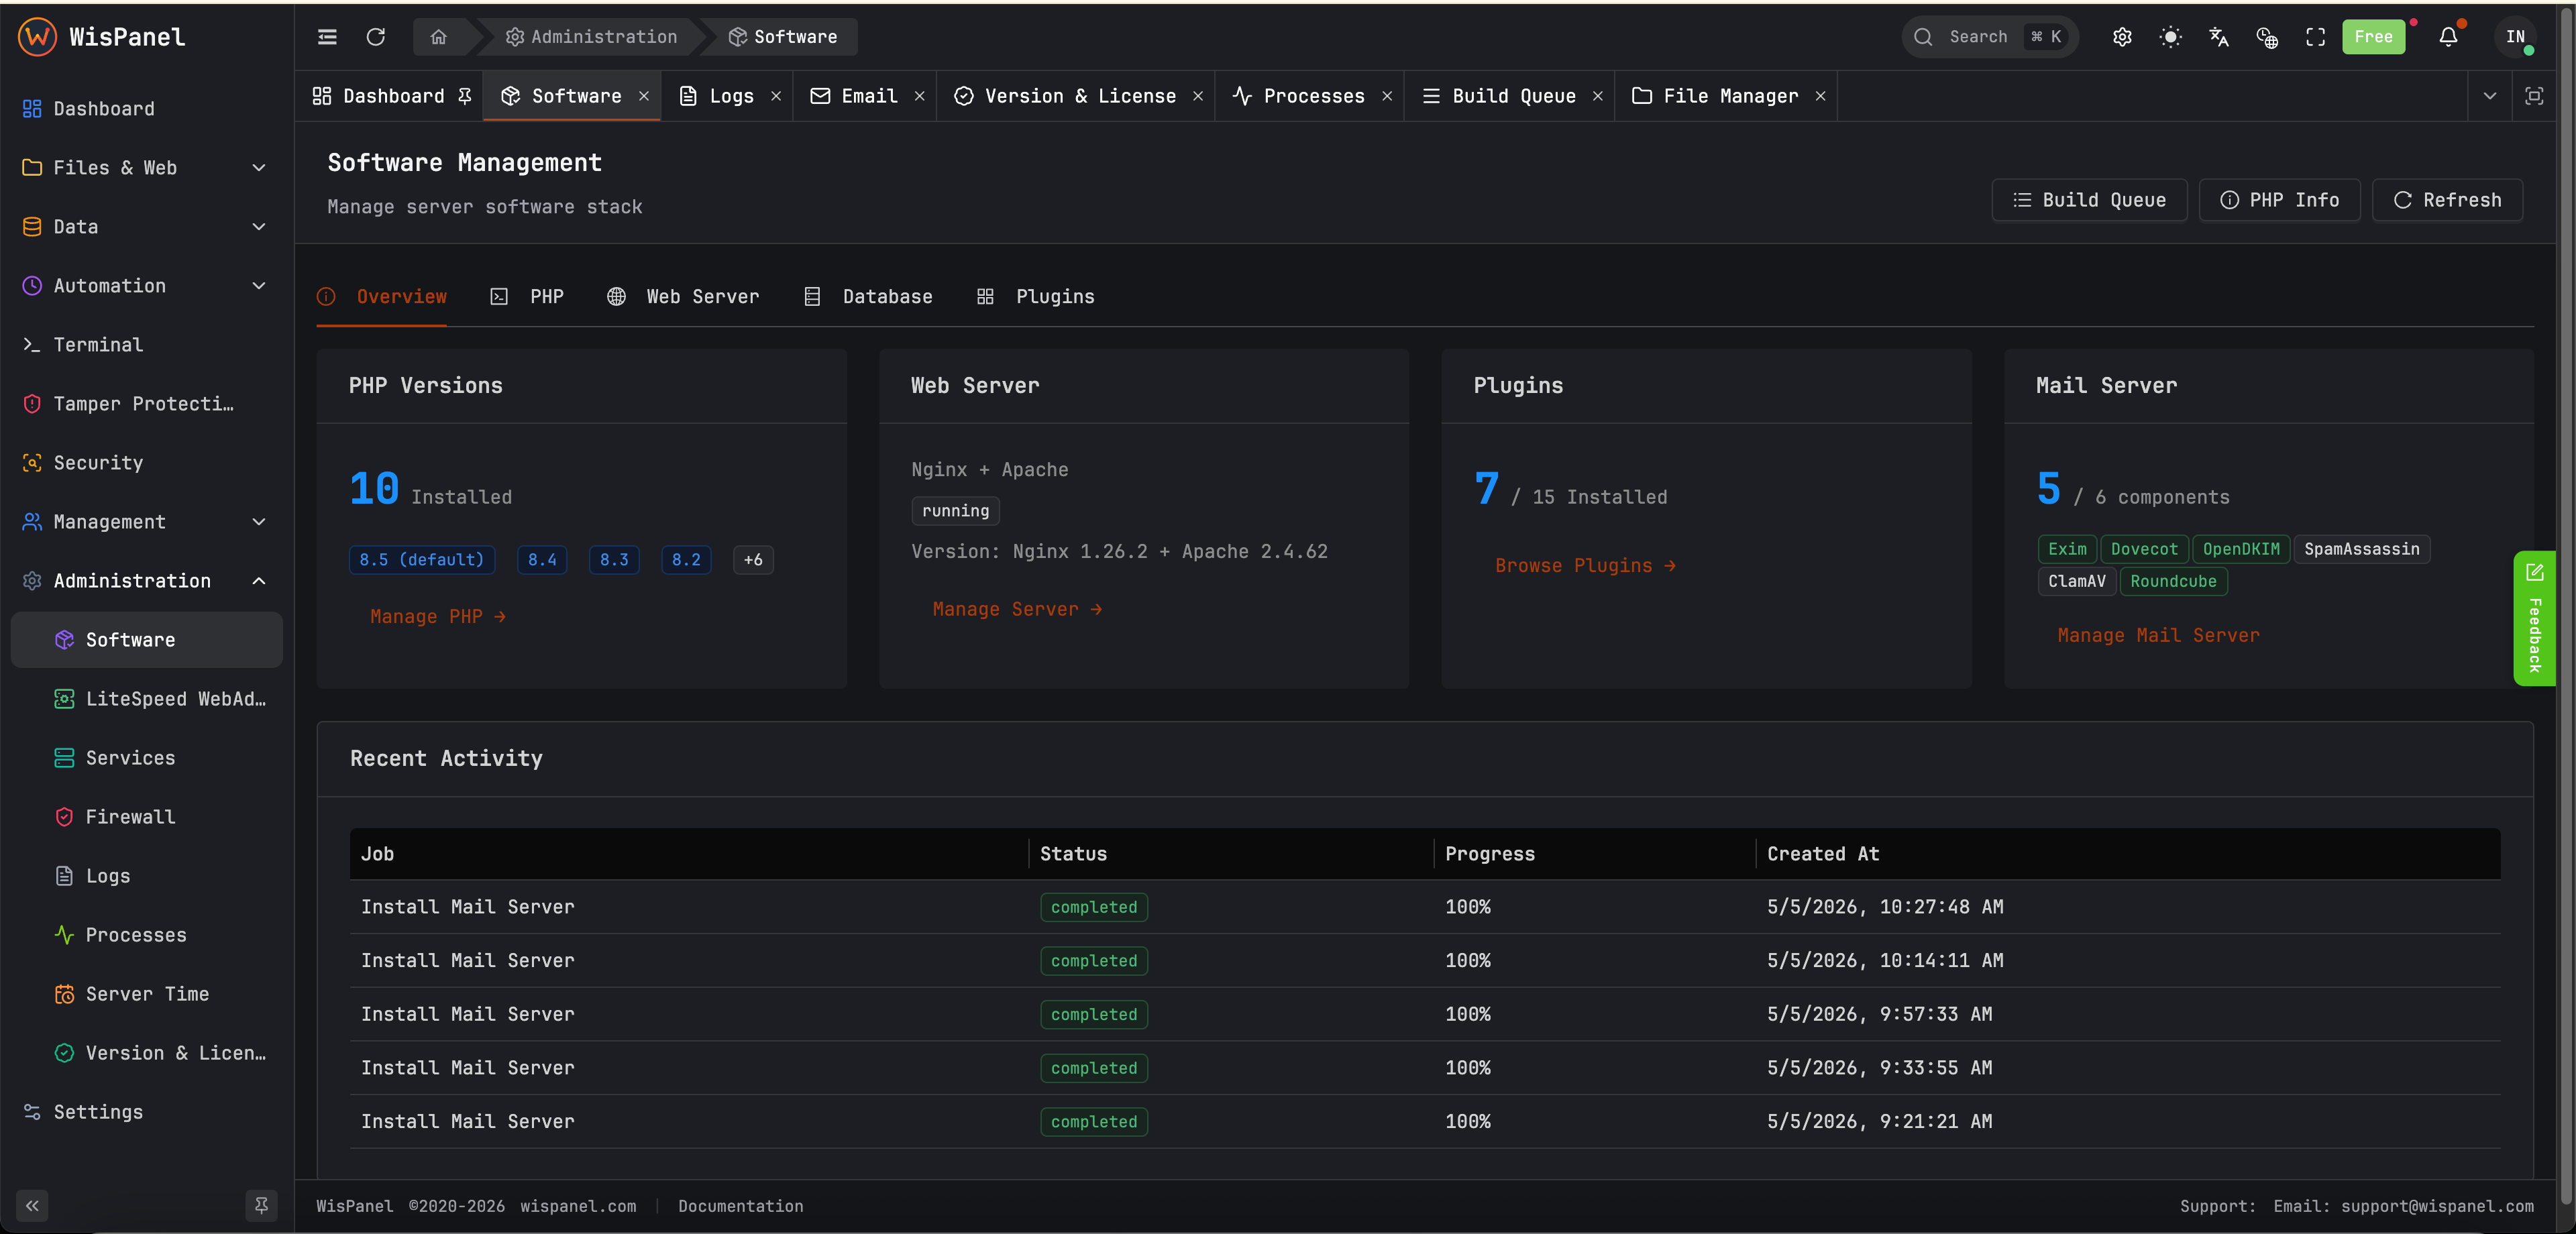
Task: Go to home breadcrumb icon
Action: click(x=438, y=37)
